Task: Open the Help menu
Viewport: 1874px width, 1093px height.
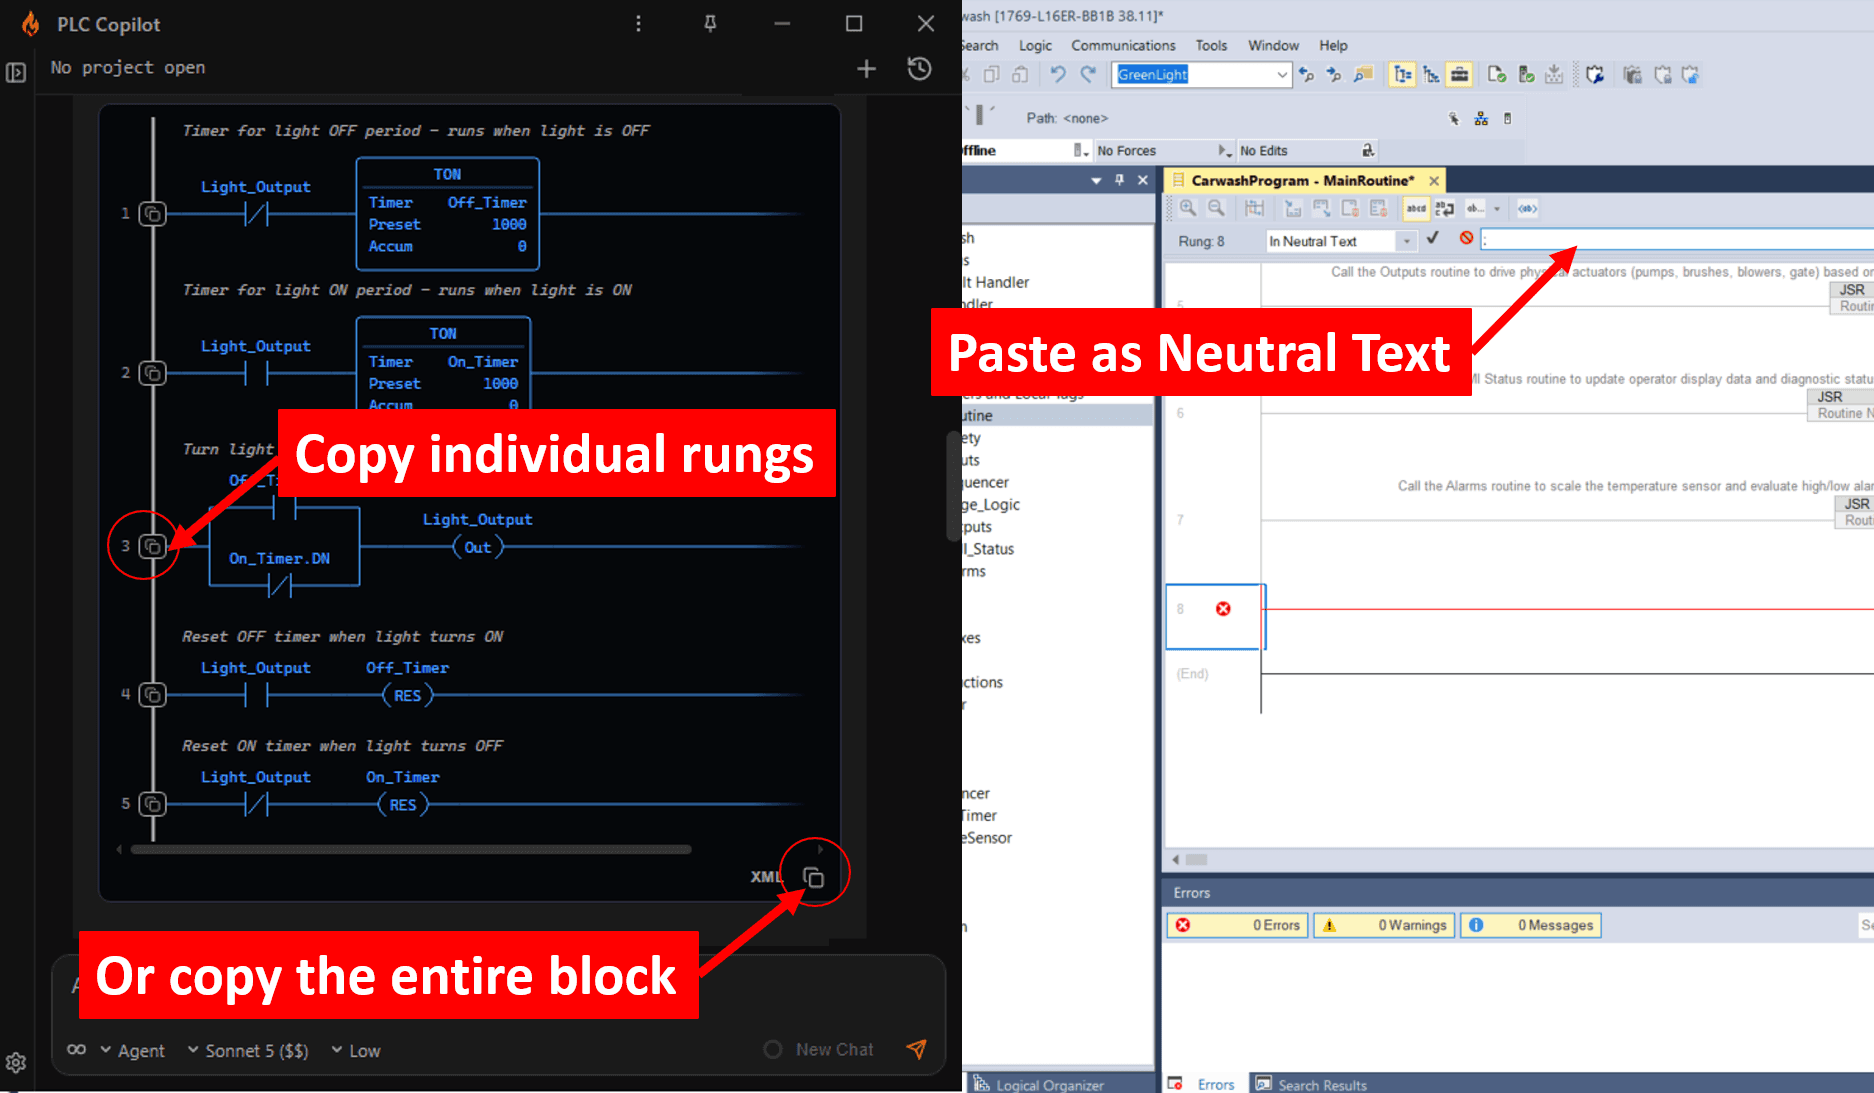Action: (x=1333, y=45)
